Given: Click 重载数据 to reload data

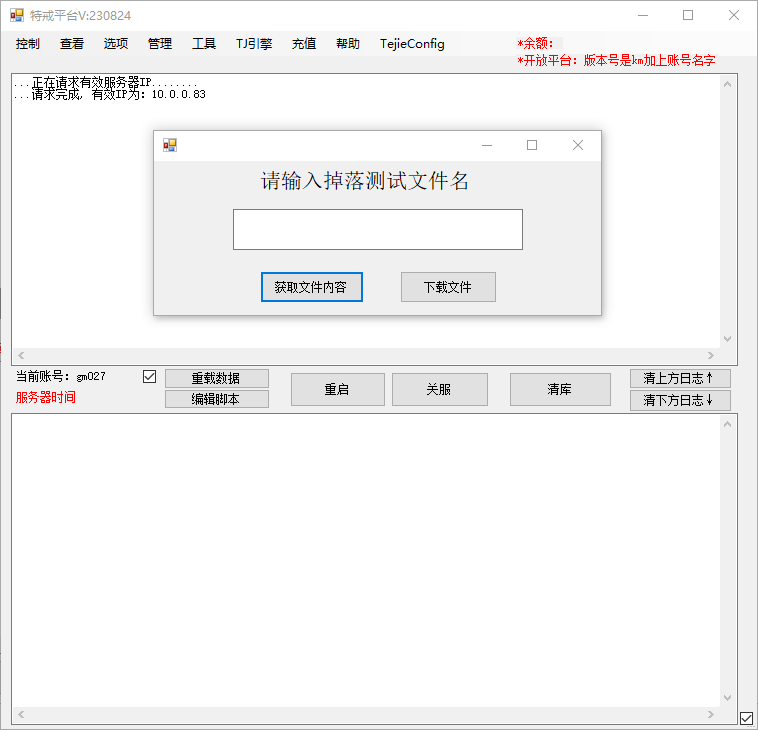Looking at the screenshot, I should coord(216,378).
